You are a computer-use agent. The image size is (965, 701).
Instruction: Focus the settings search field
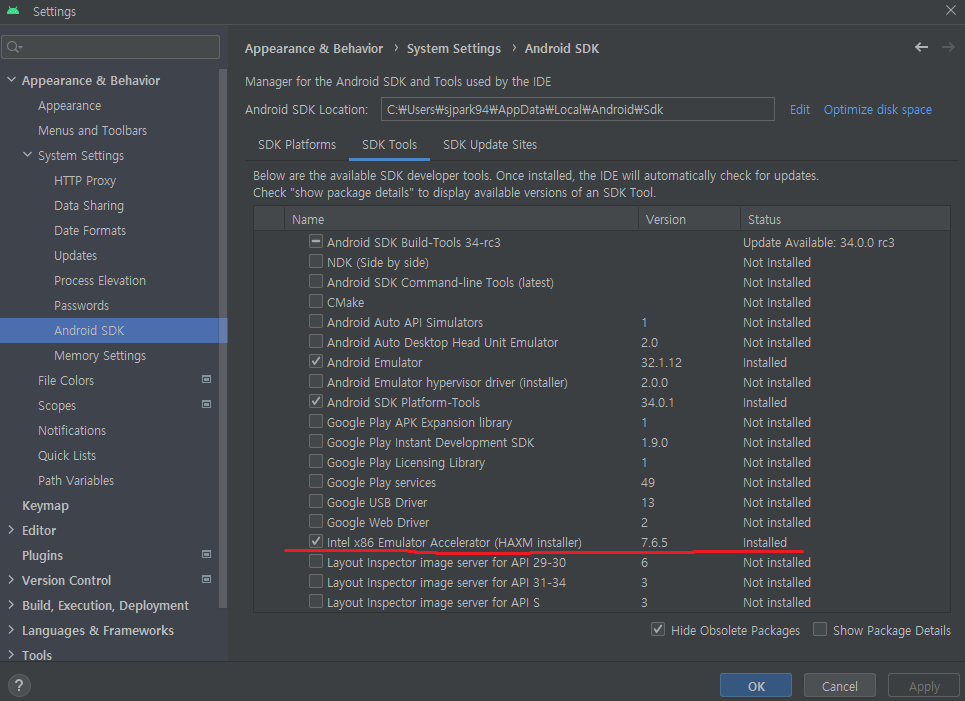click(x=111, y=47)
